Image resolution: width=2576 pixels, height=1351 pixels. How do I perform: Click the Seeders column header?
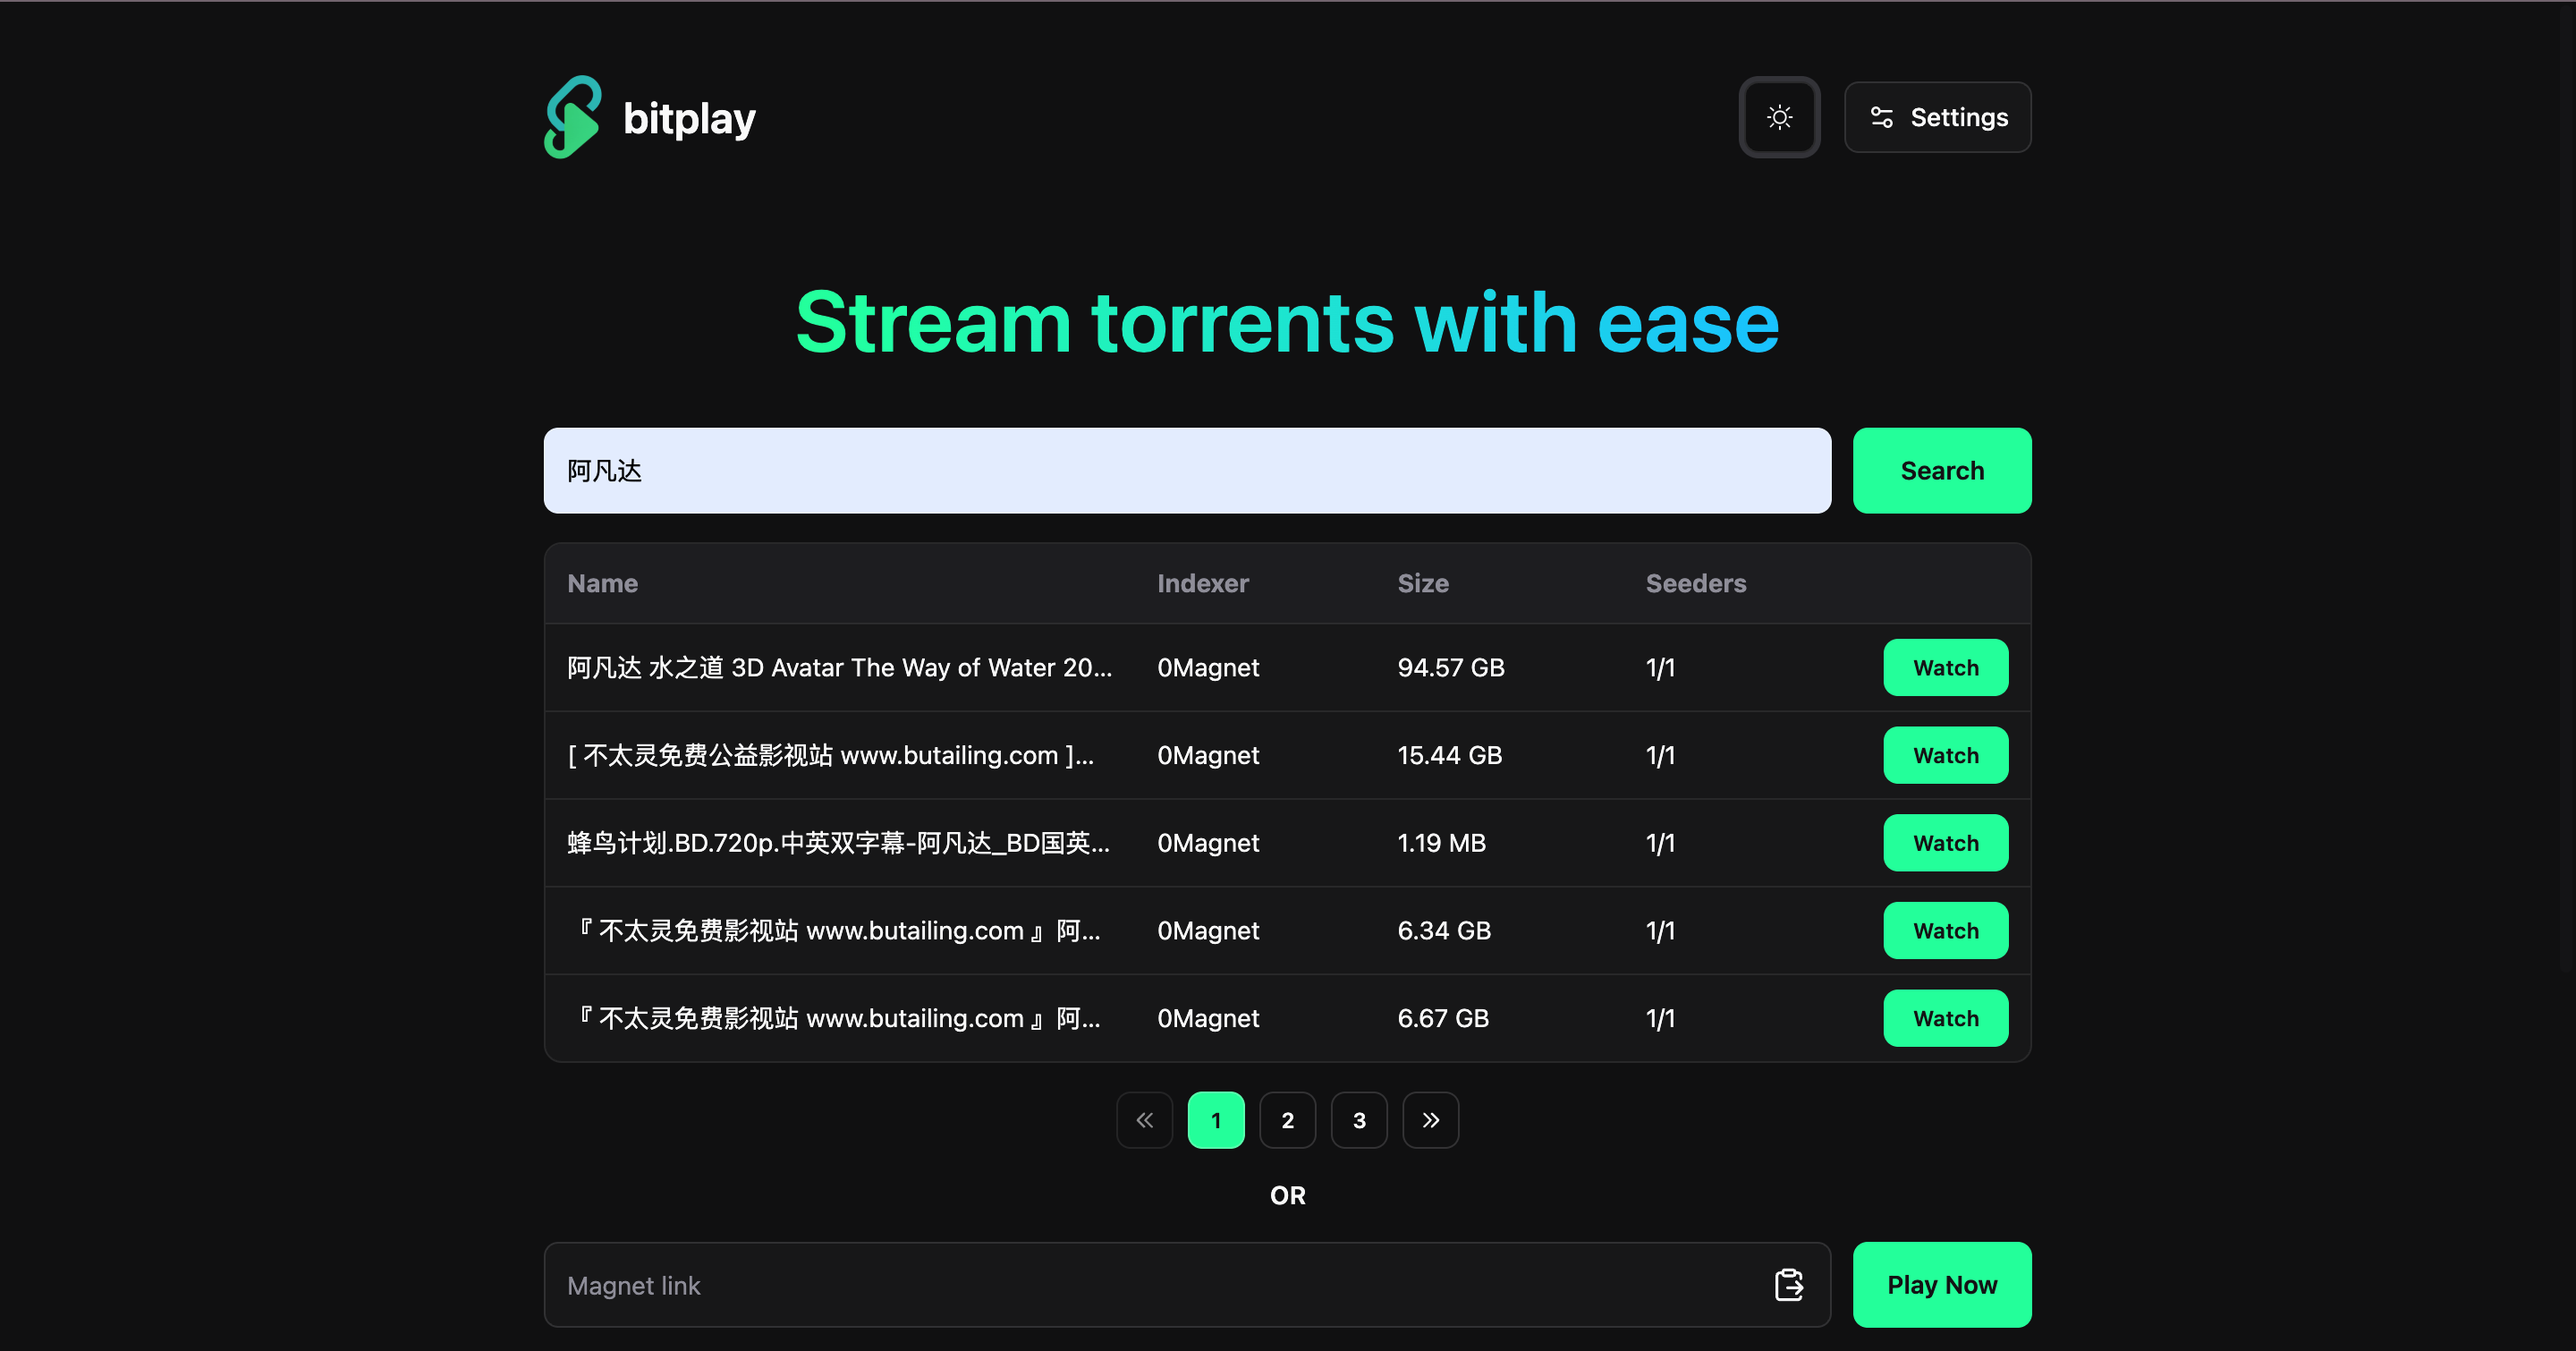tap(1695, 583)
